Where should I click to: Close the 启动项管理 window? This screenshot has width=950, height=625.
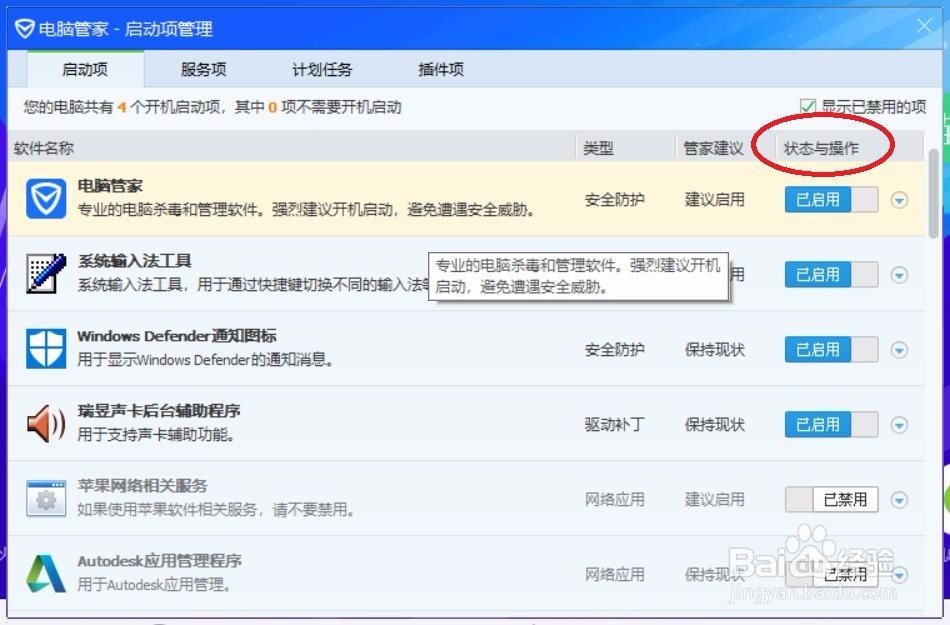(924, 25)
